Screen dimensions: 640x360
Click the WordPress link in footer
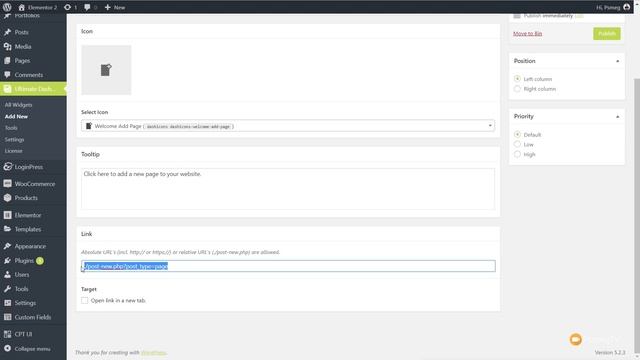pos(153,352)
